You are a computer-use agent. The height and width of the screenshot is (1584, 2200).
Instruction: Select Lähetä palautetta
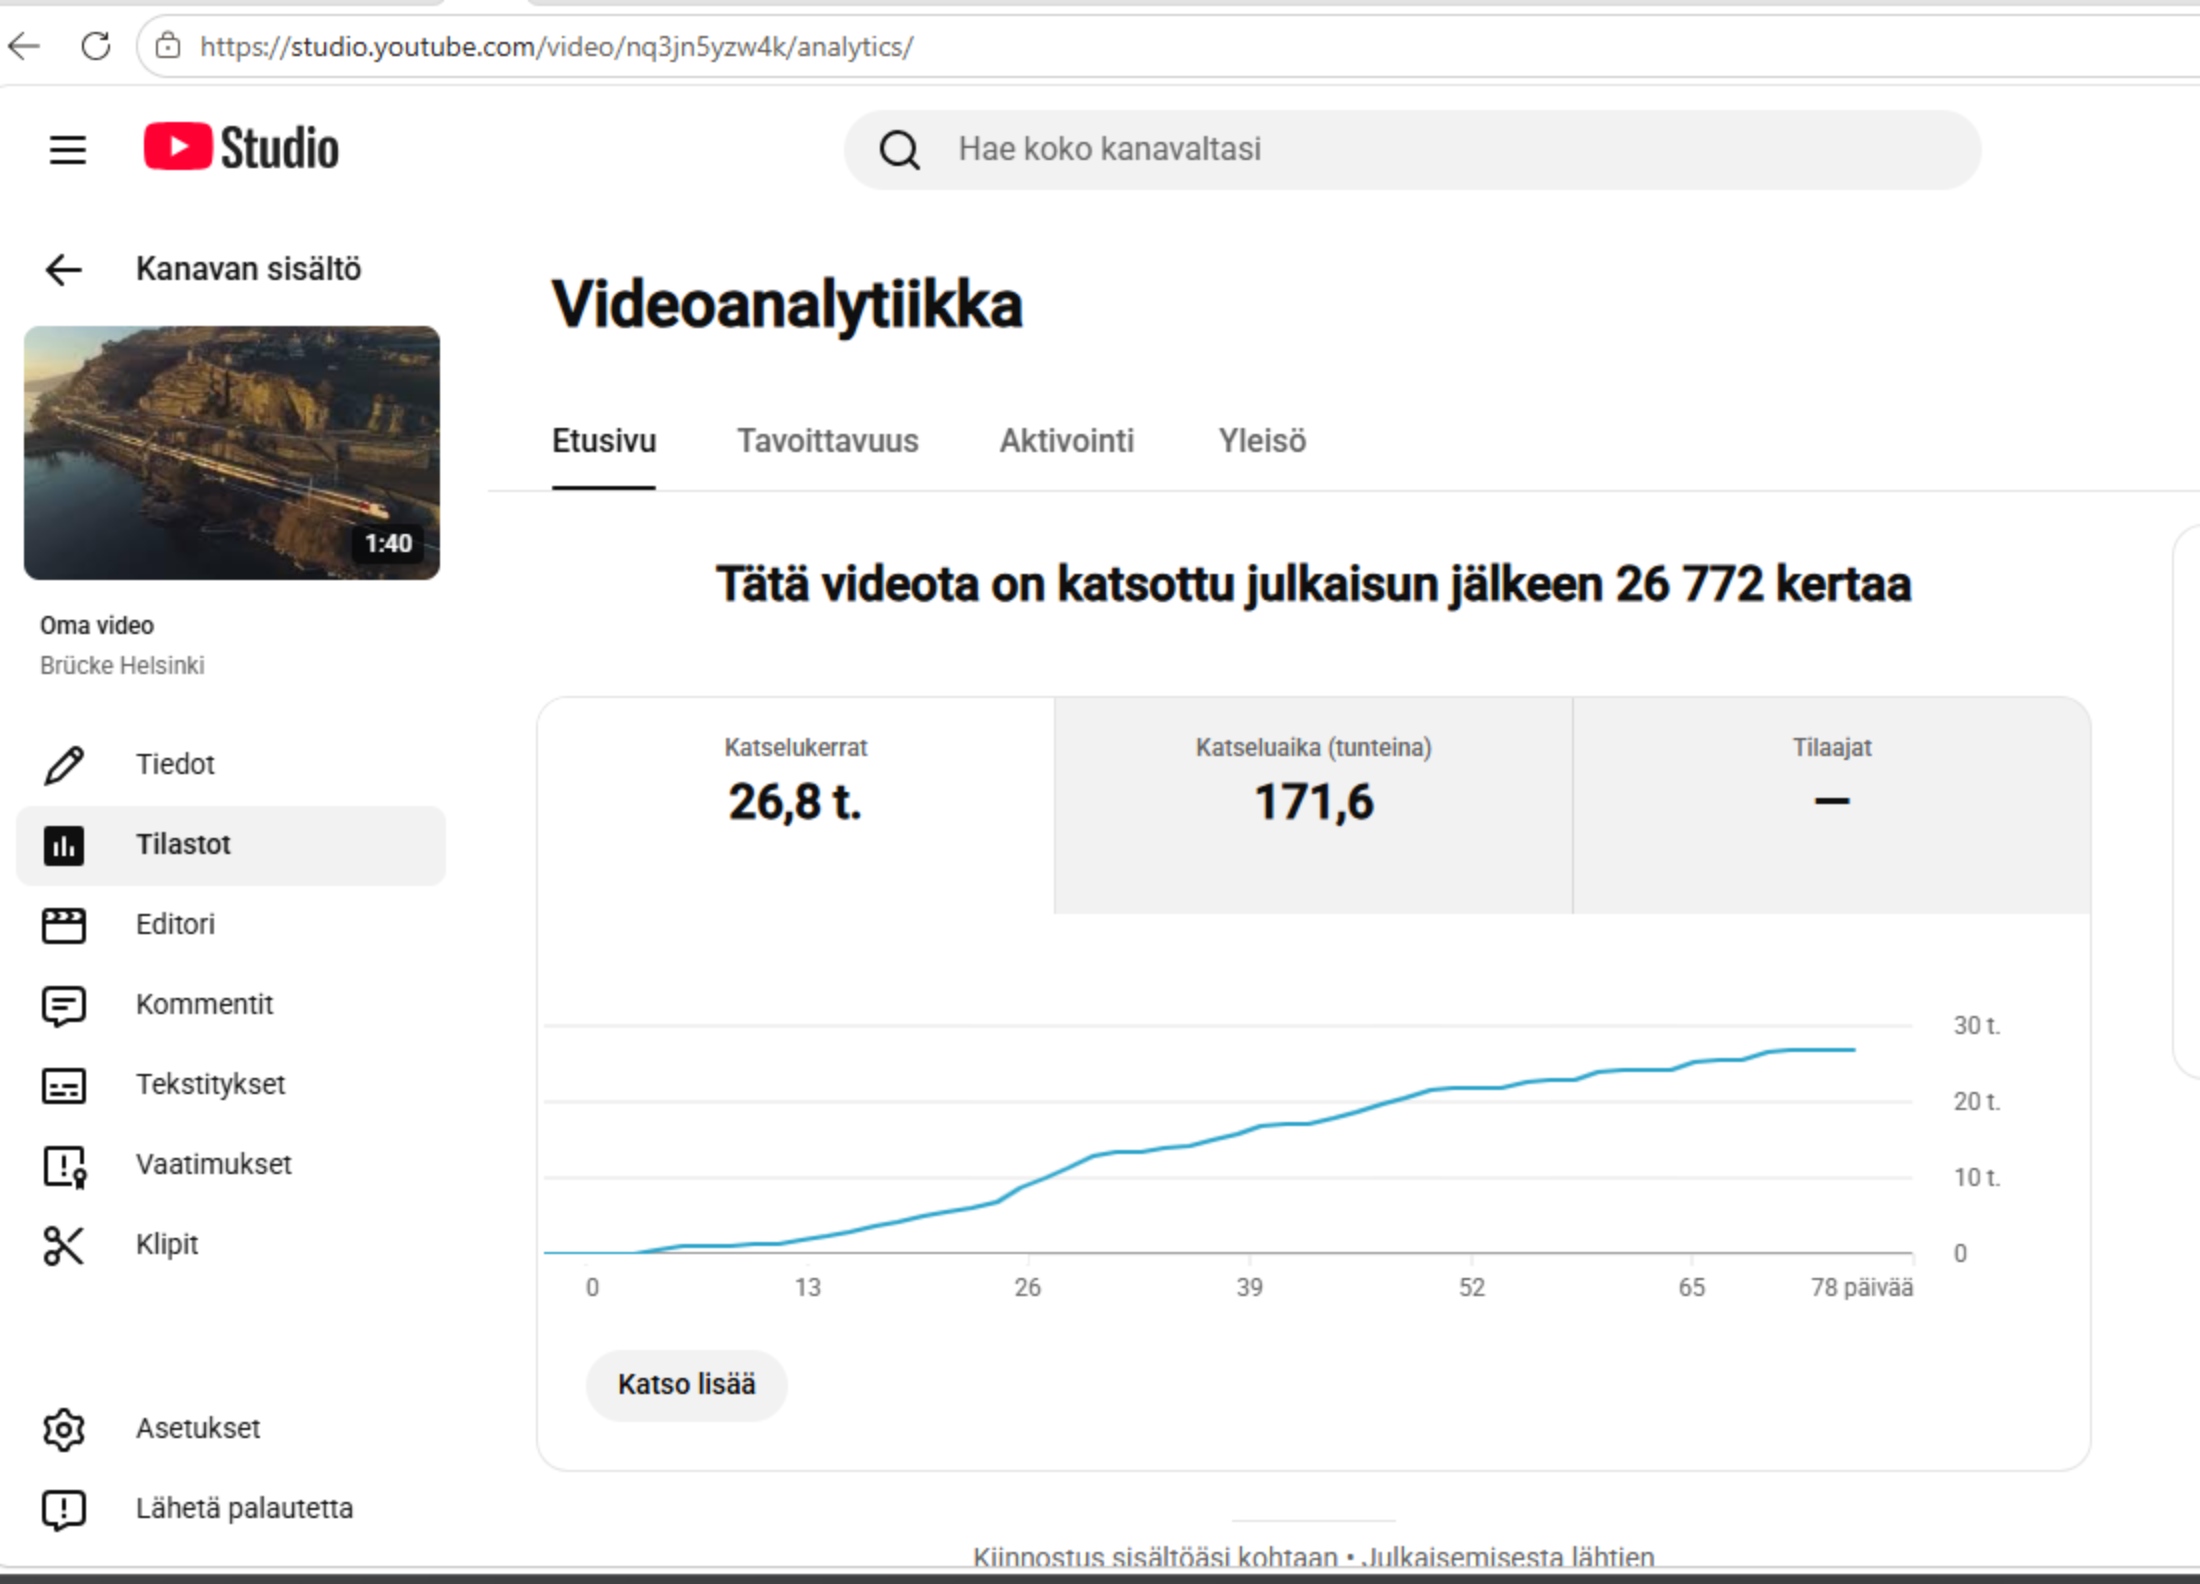pyautogui.click(x=231, y=1509)
